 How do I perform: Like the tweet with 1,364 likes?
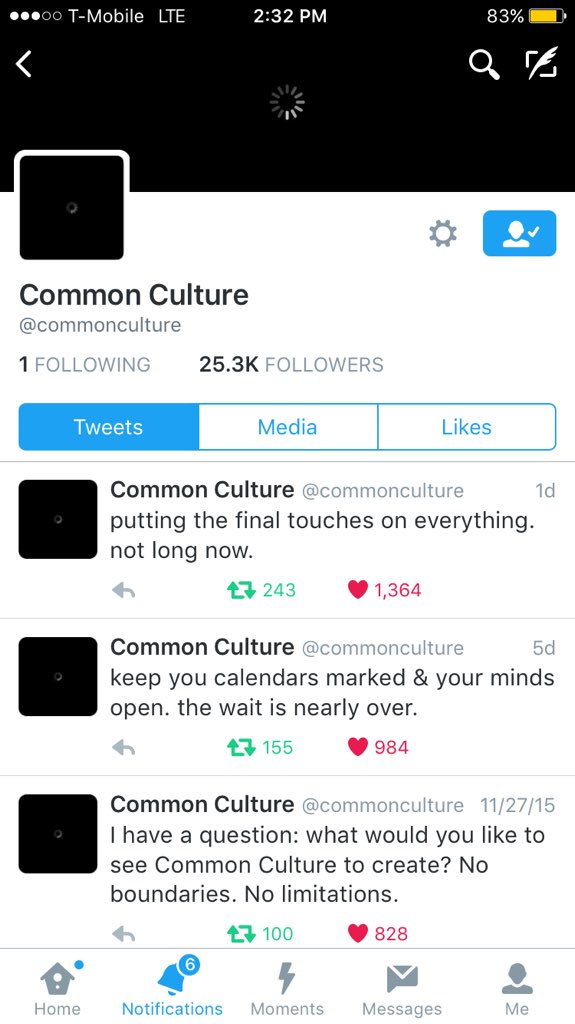[384, 590]
